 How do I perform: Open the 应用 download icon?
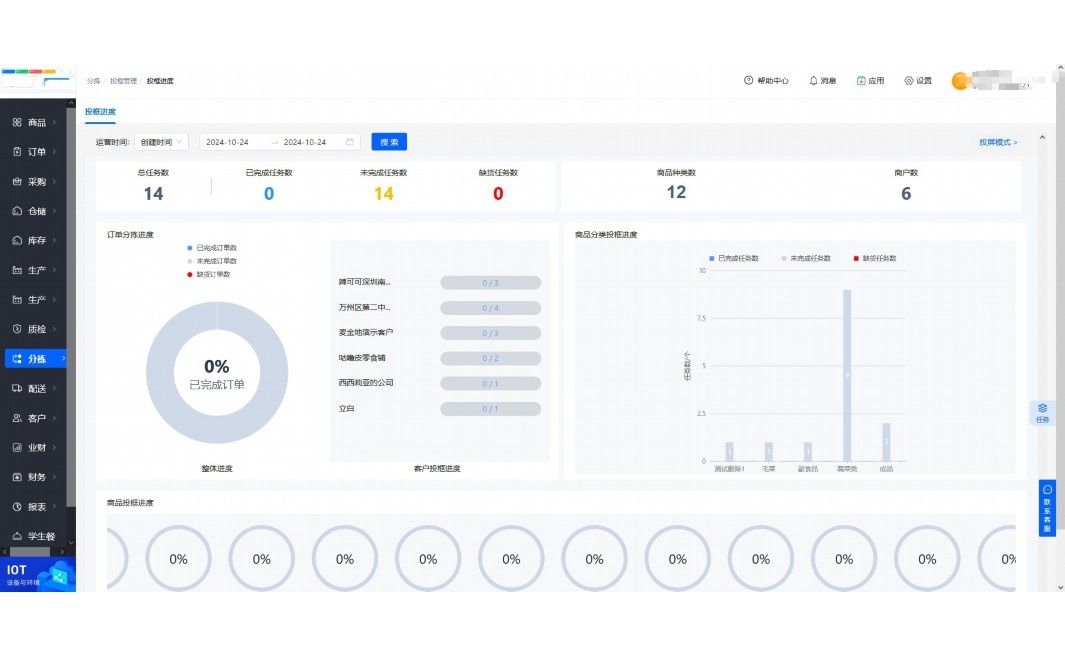pyautogui.click(x=861, y=81)
